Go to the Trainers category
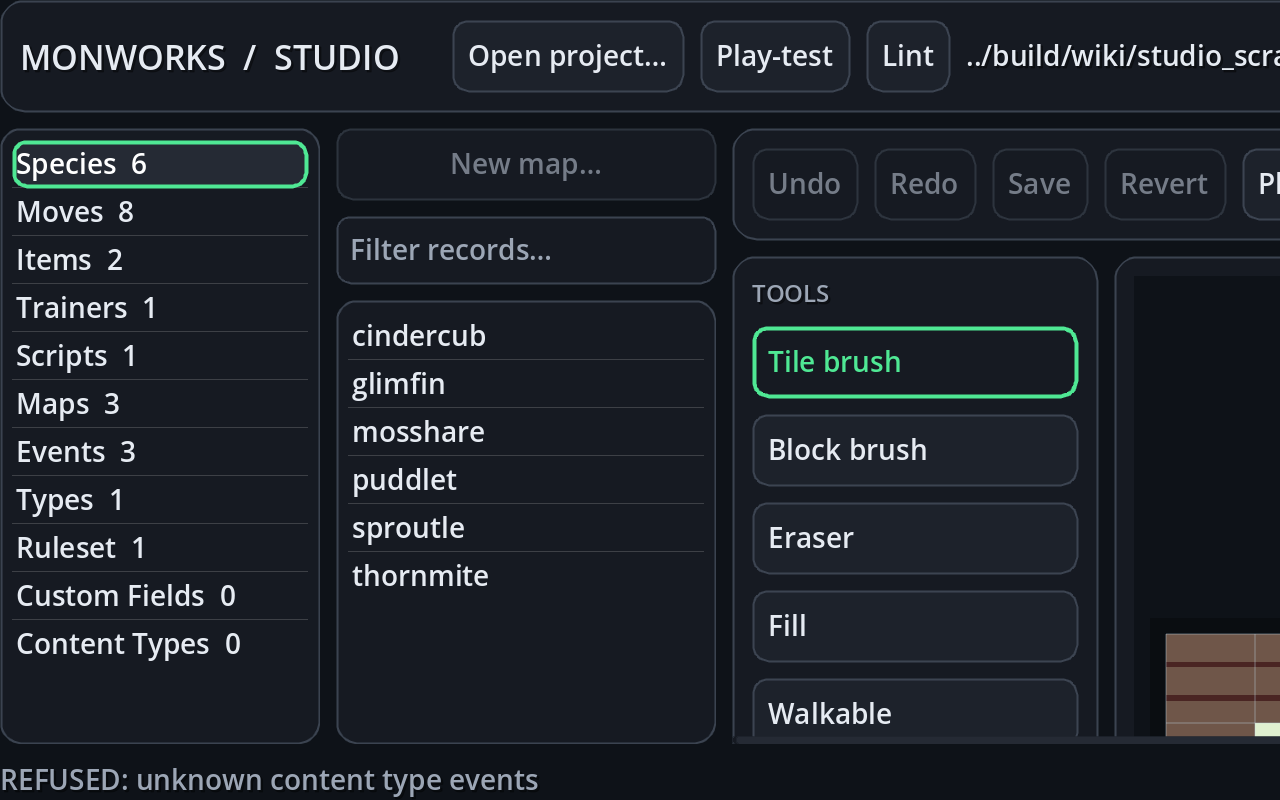1280x800 pixels. (160, 308)
